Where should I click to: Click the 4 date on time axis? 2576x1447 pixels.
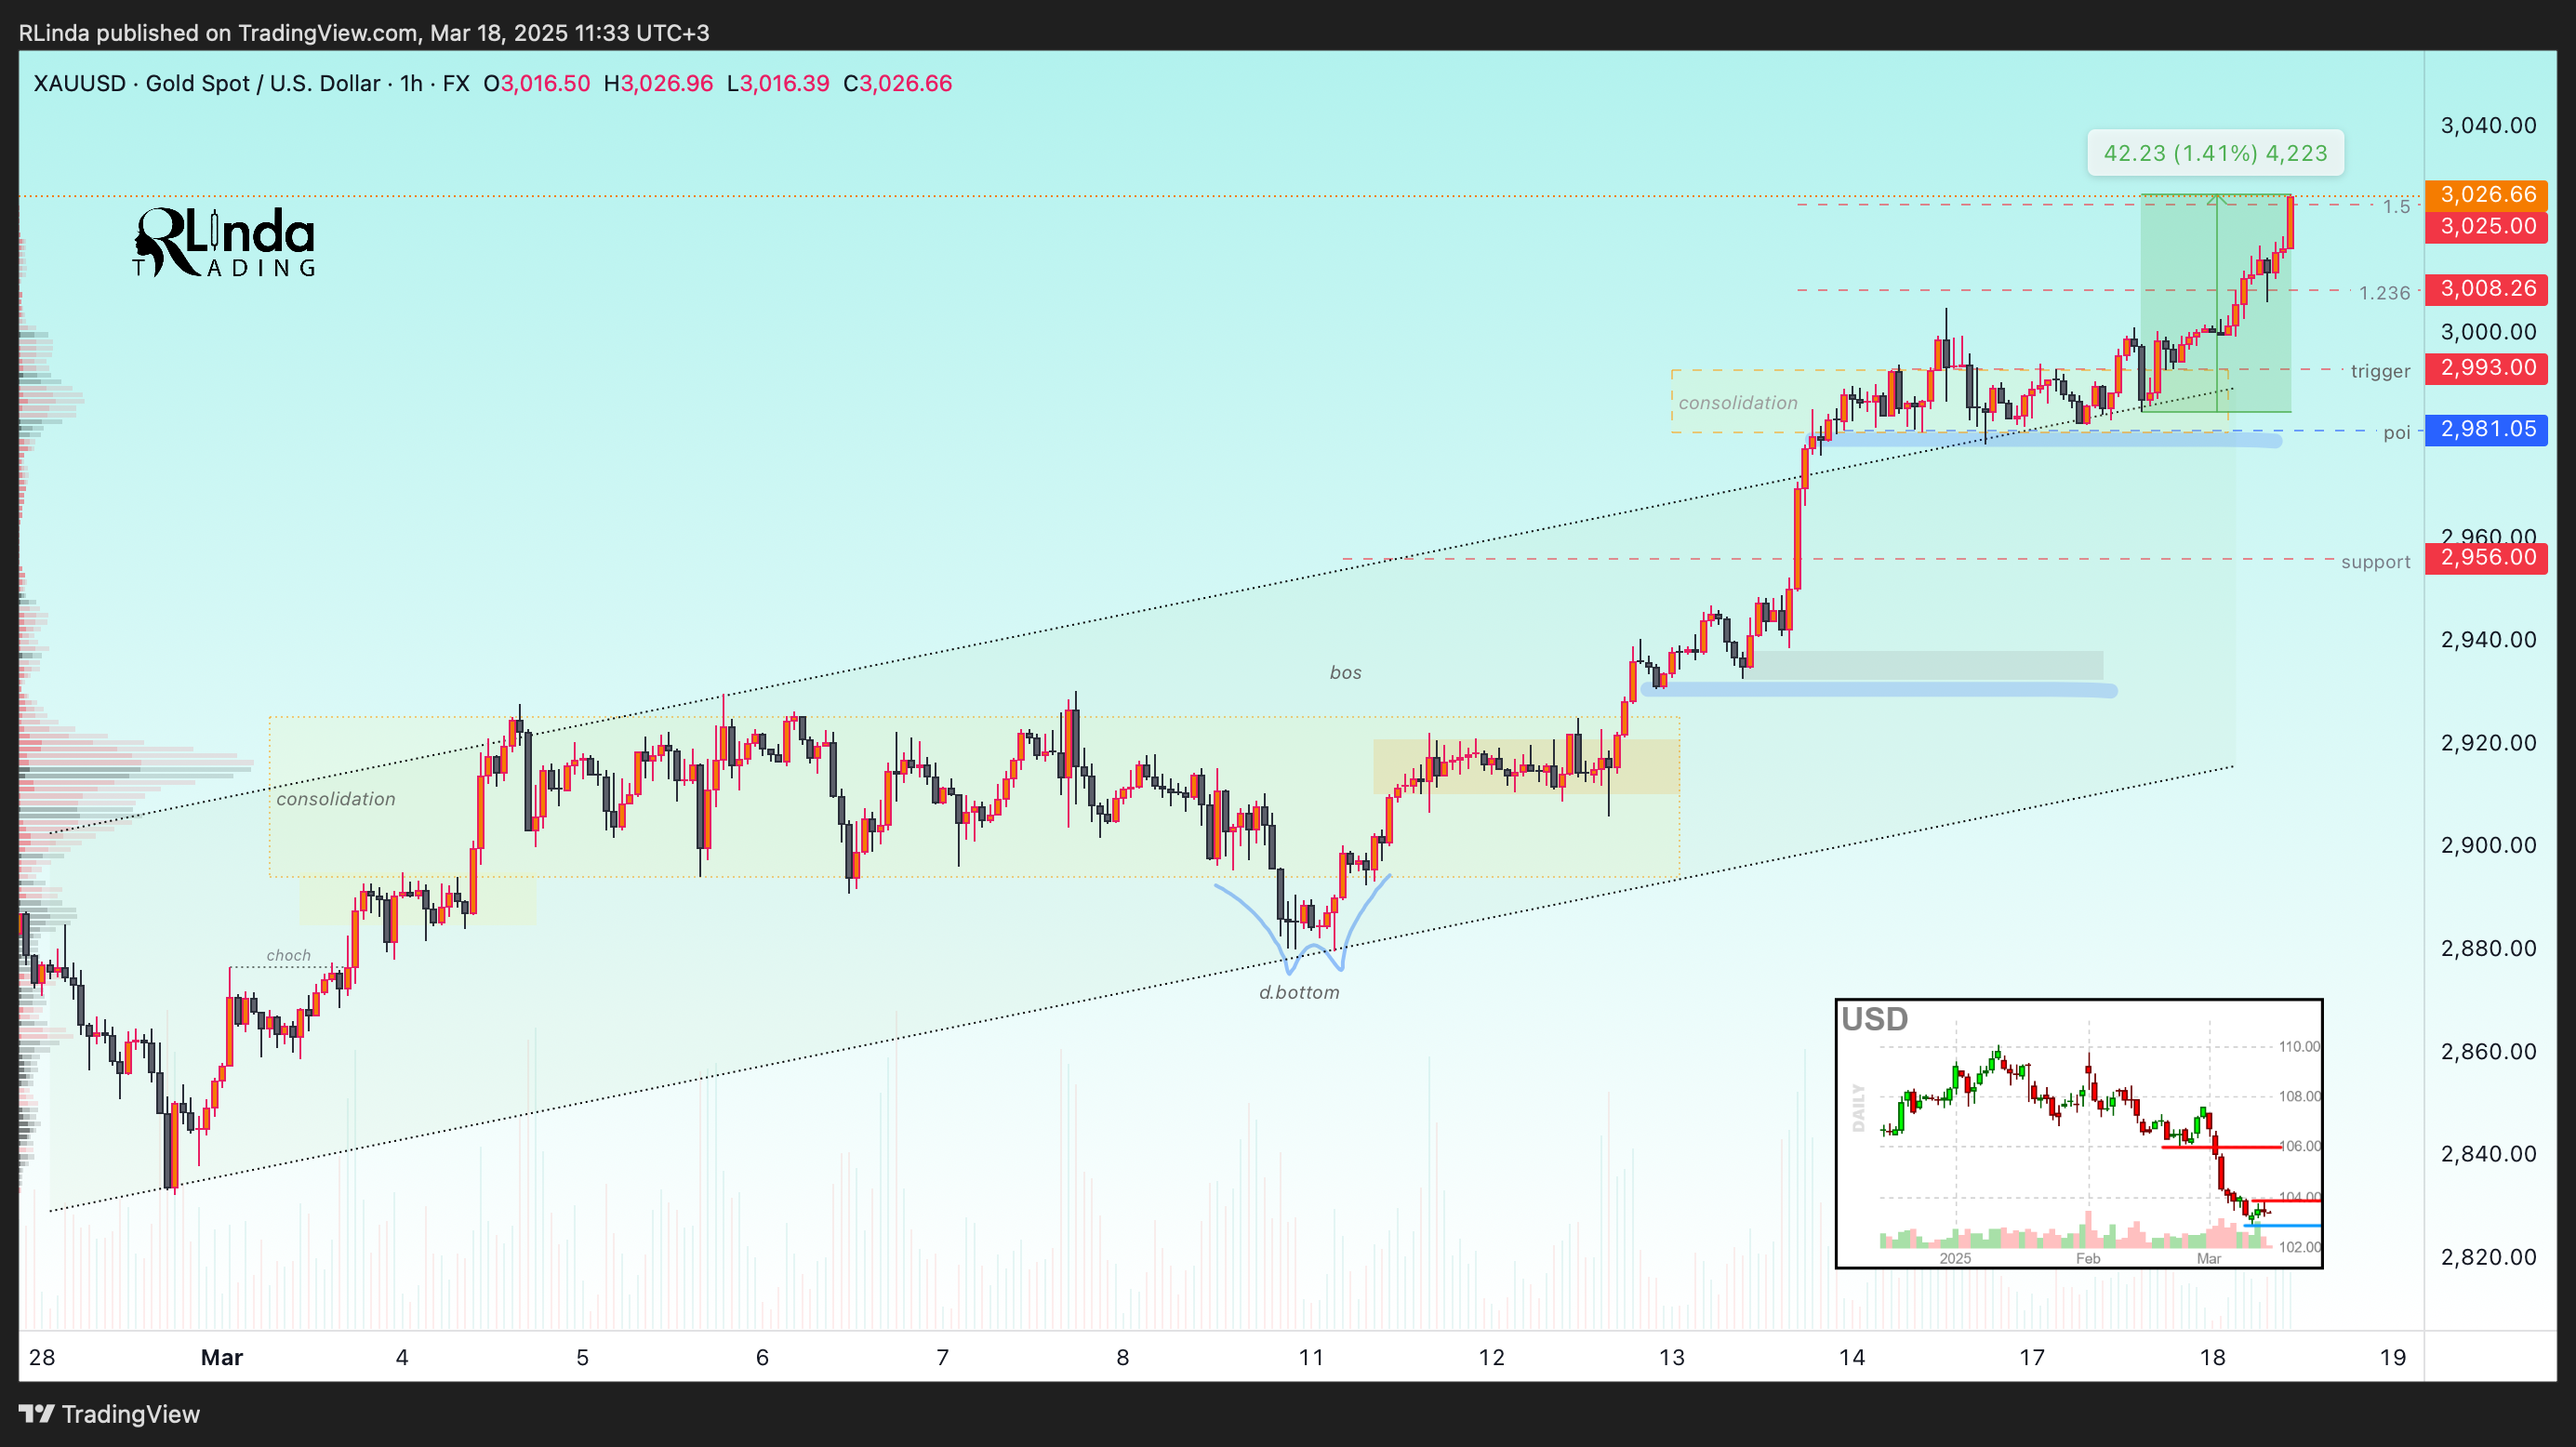(402, 1358)
